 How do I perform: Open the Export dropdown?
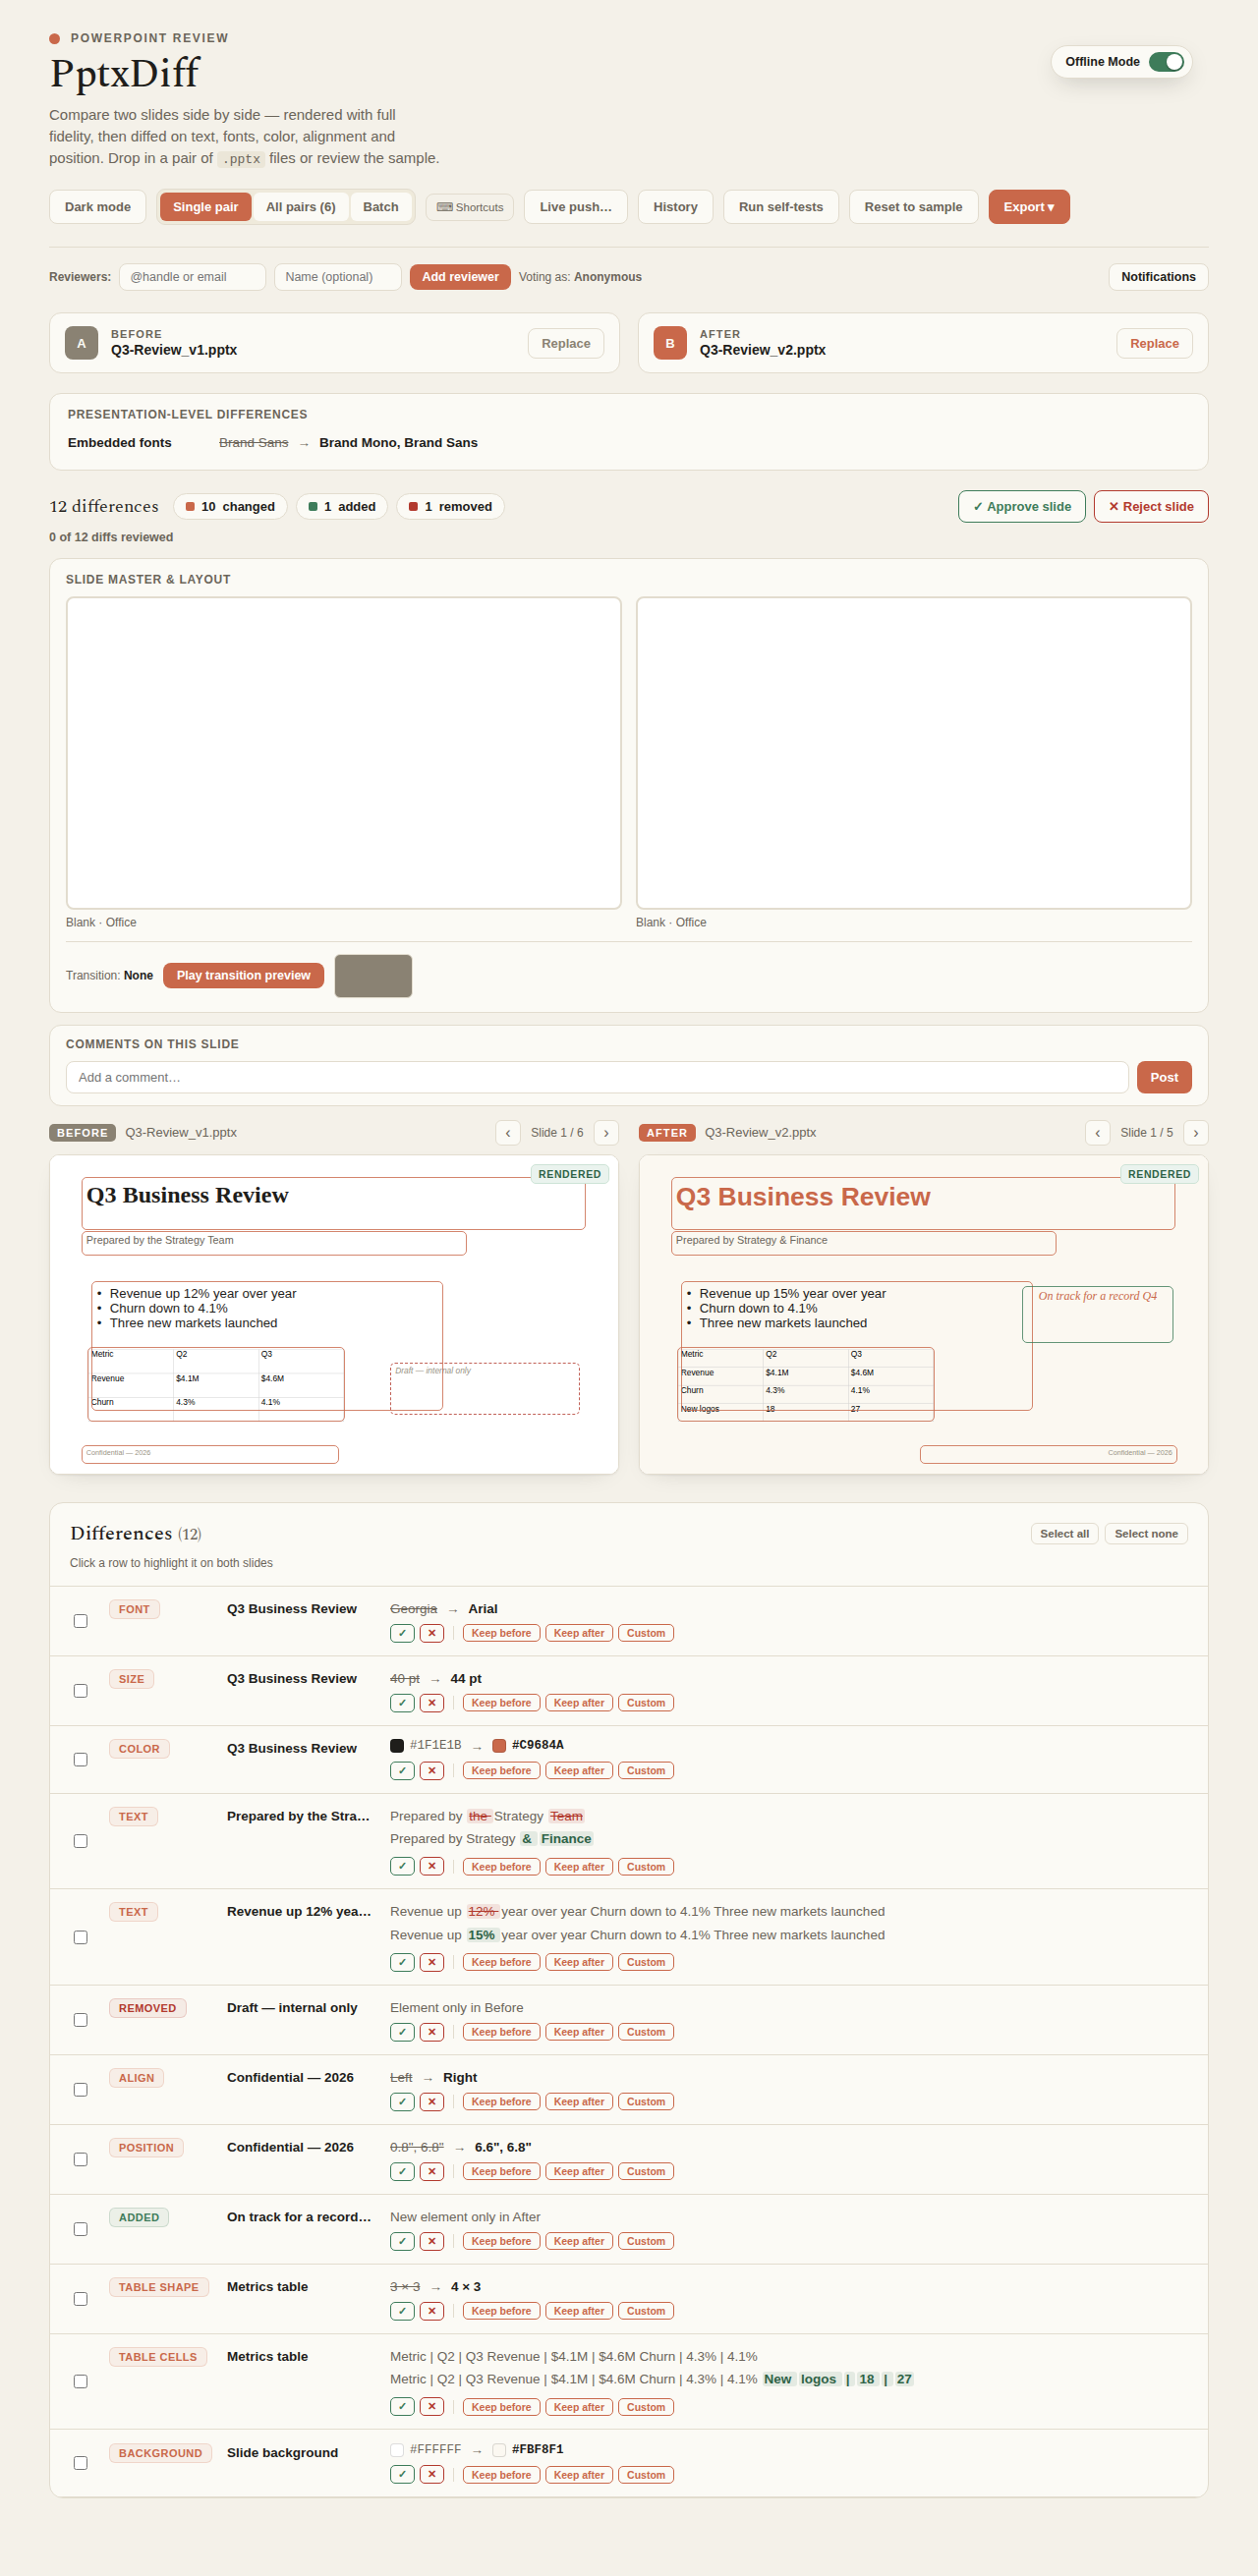click(x=1028, y=207)
